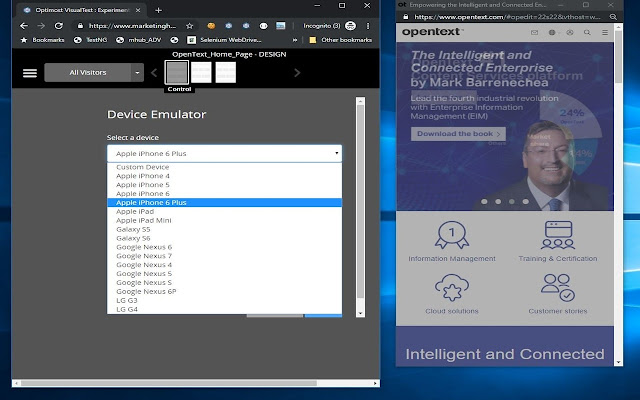Open the Training & Certification icon
640x400 pixels.
(x=558, y=235)
